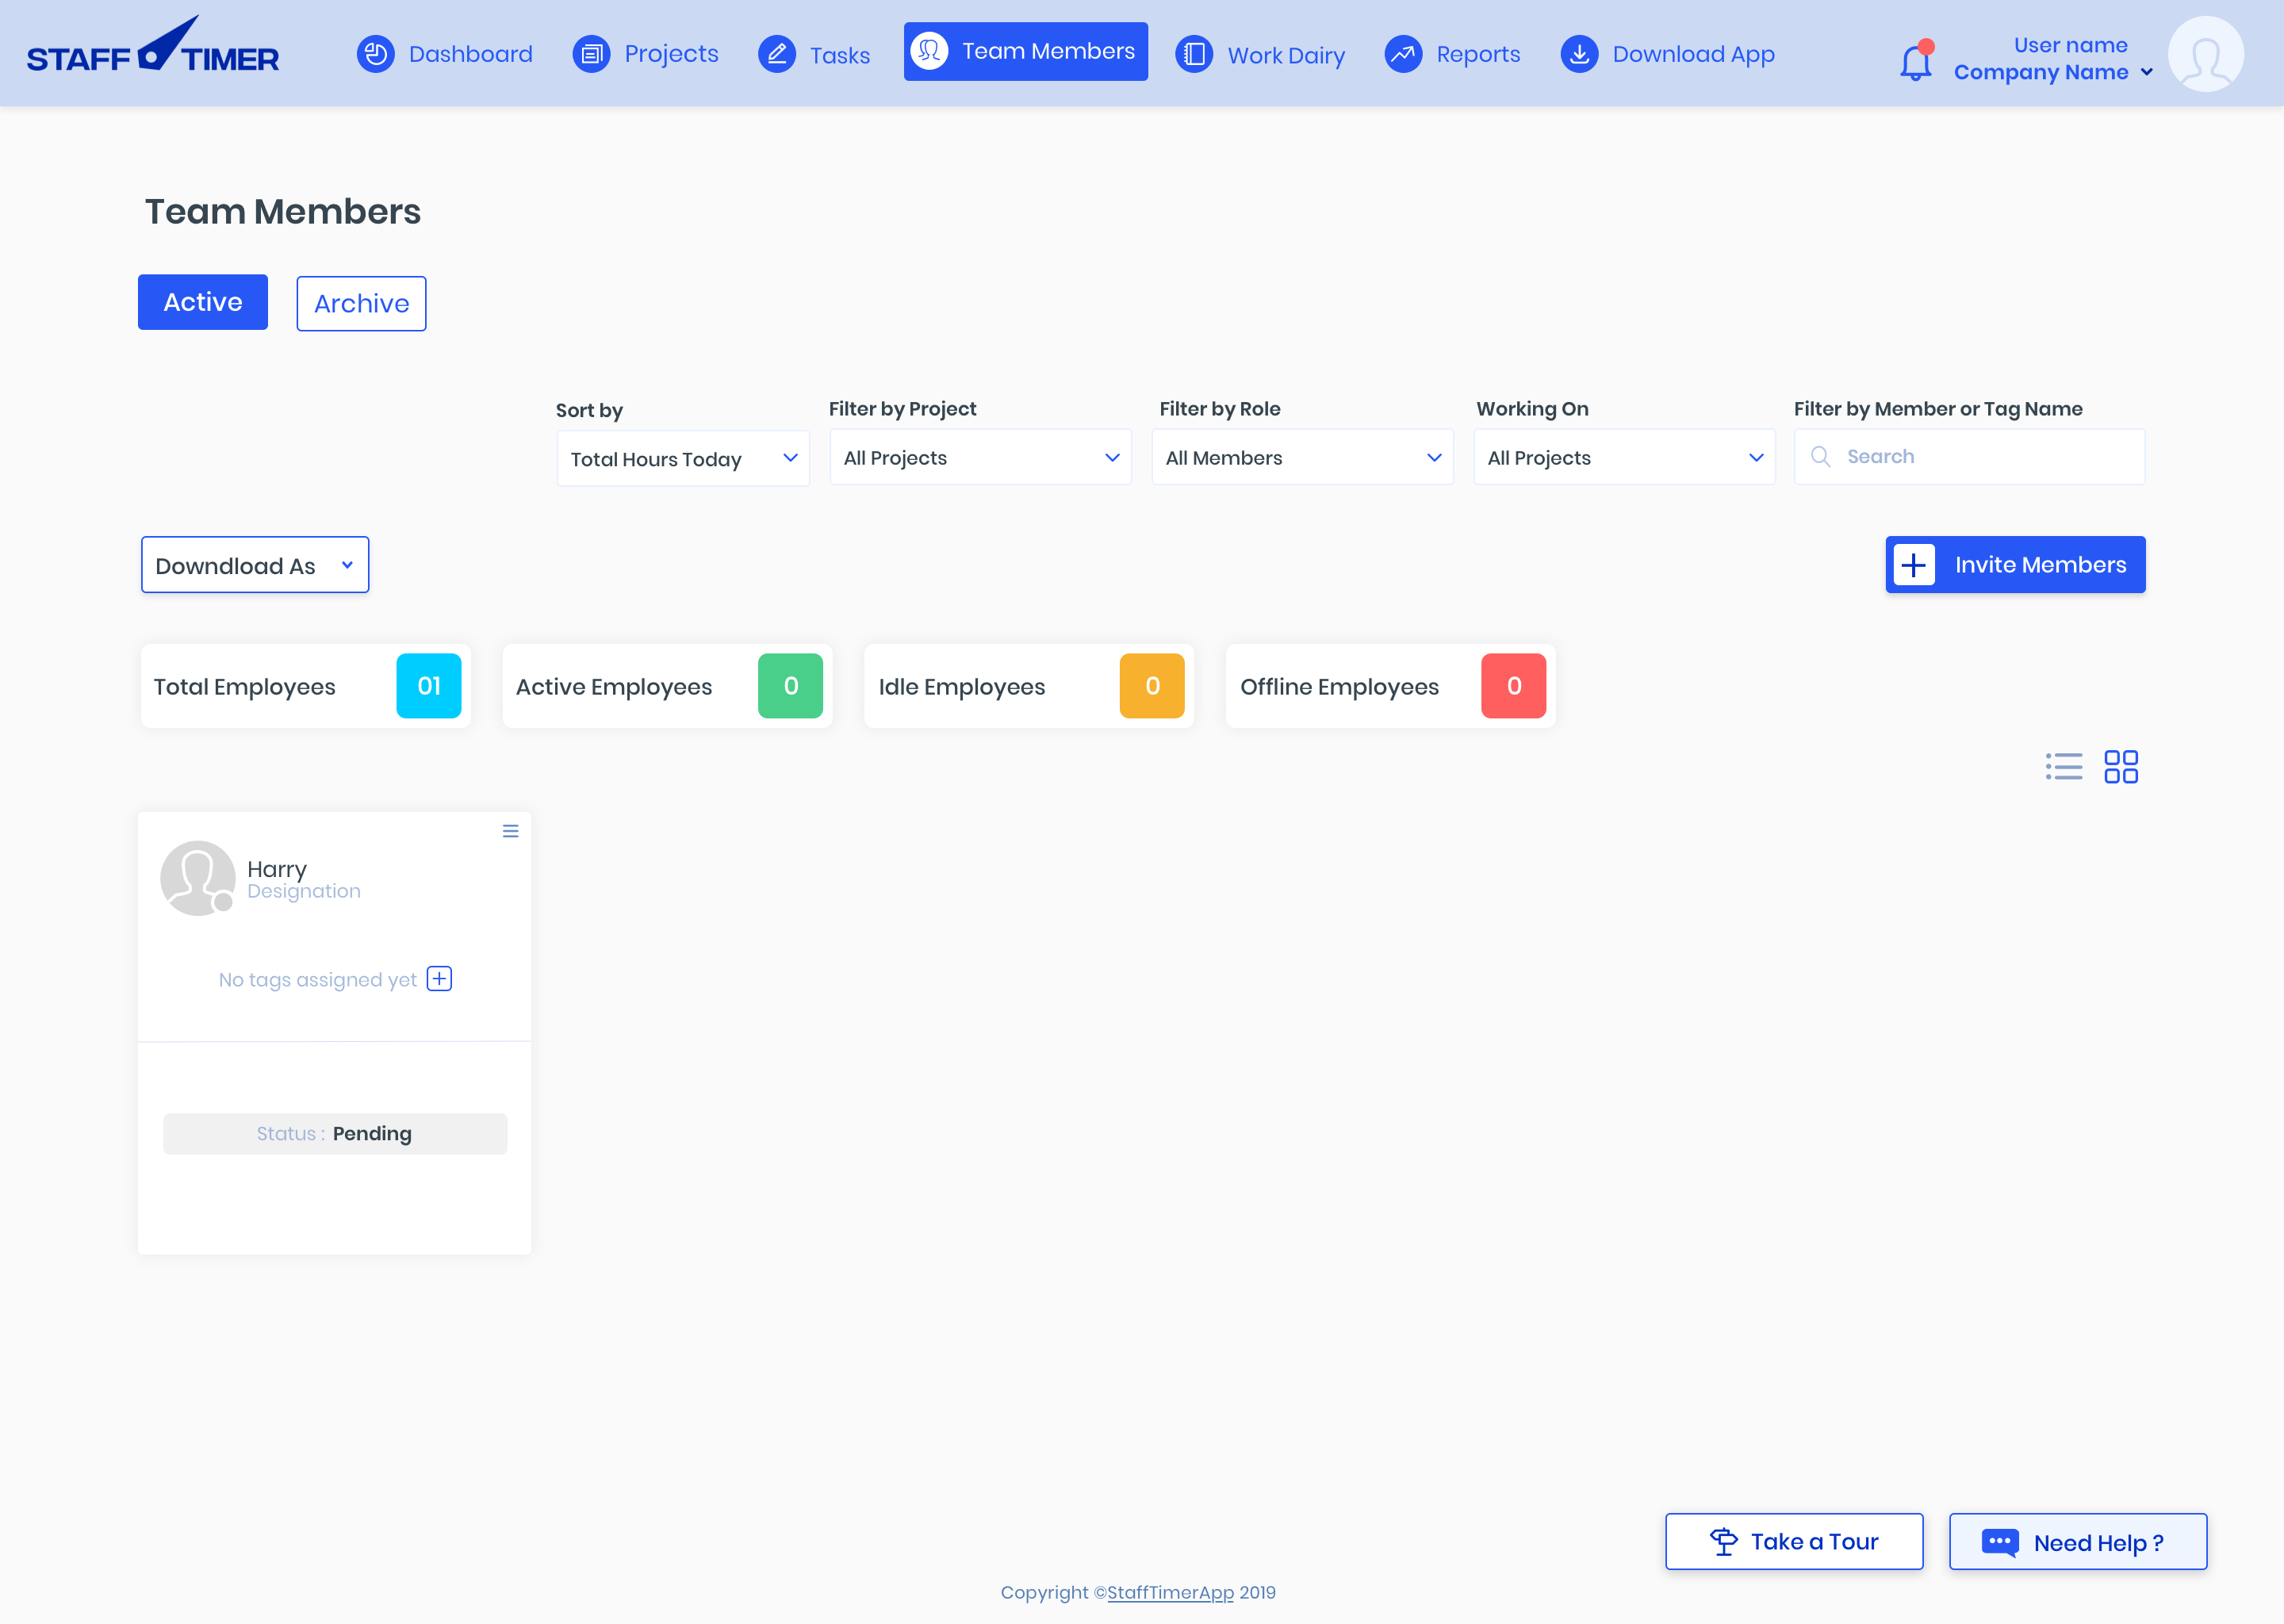Image resolution: width=2284 pixels, height=1624 pixels.
Task: Open the Downdload As dropdown
Action: coord(254,564)
